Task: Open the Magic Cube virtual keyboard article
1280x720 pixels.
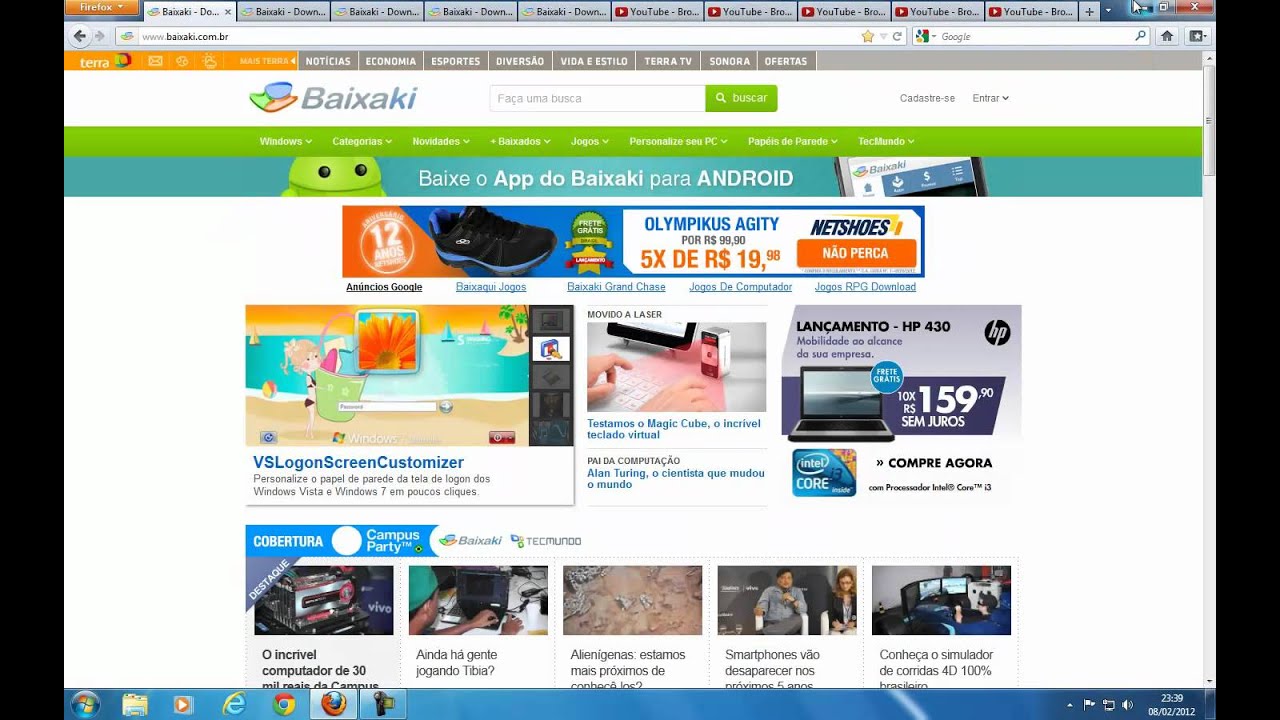Action: click(674, 429)
